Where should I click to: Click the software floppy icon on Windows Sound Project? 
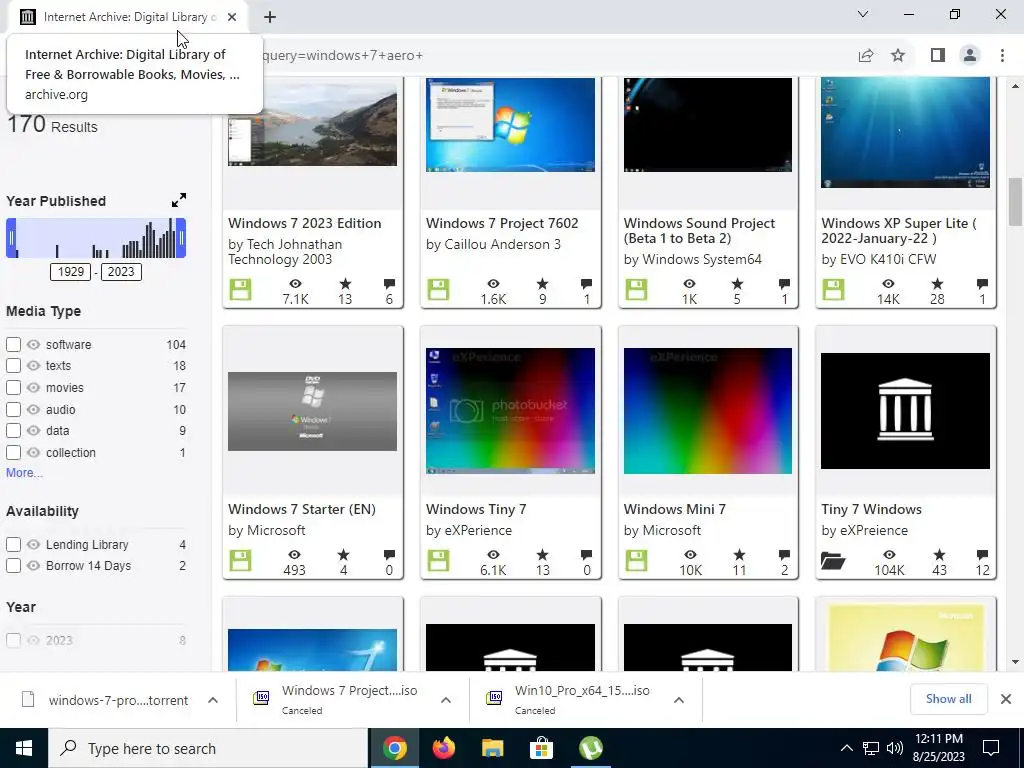point(636,289)
